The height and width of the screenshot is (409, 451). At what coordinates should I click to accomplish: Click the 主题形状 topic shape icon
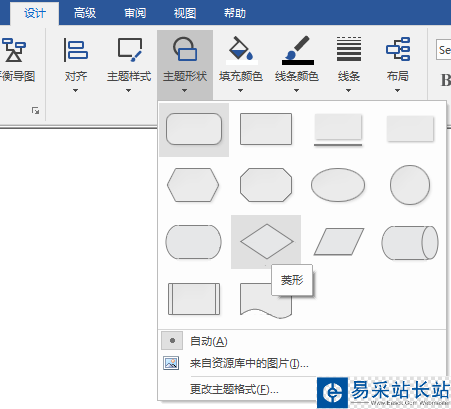[x=185, y=49]
